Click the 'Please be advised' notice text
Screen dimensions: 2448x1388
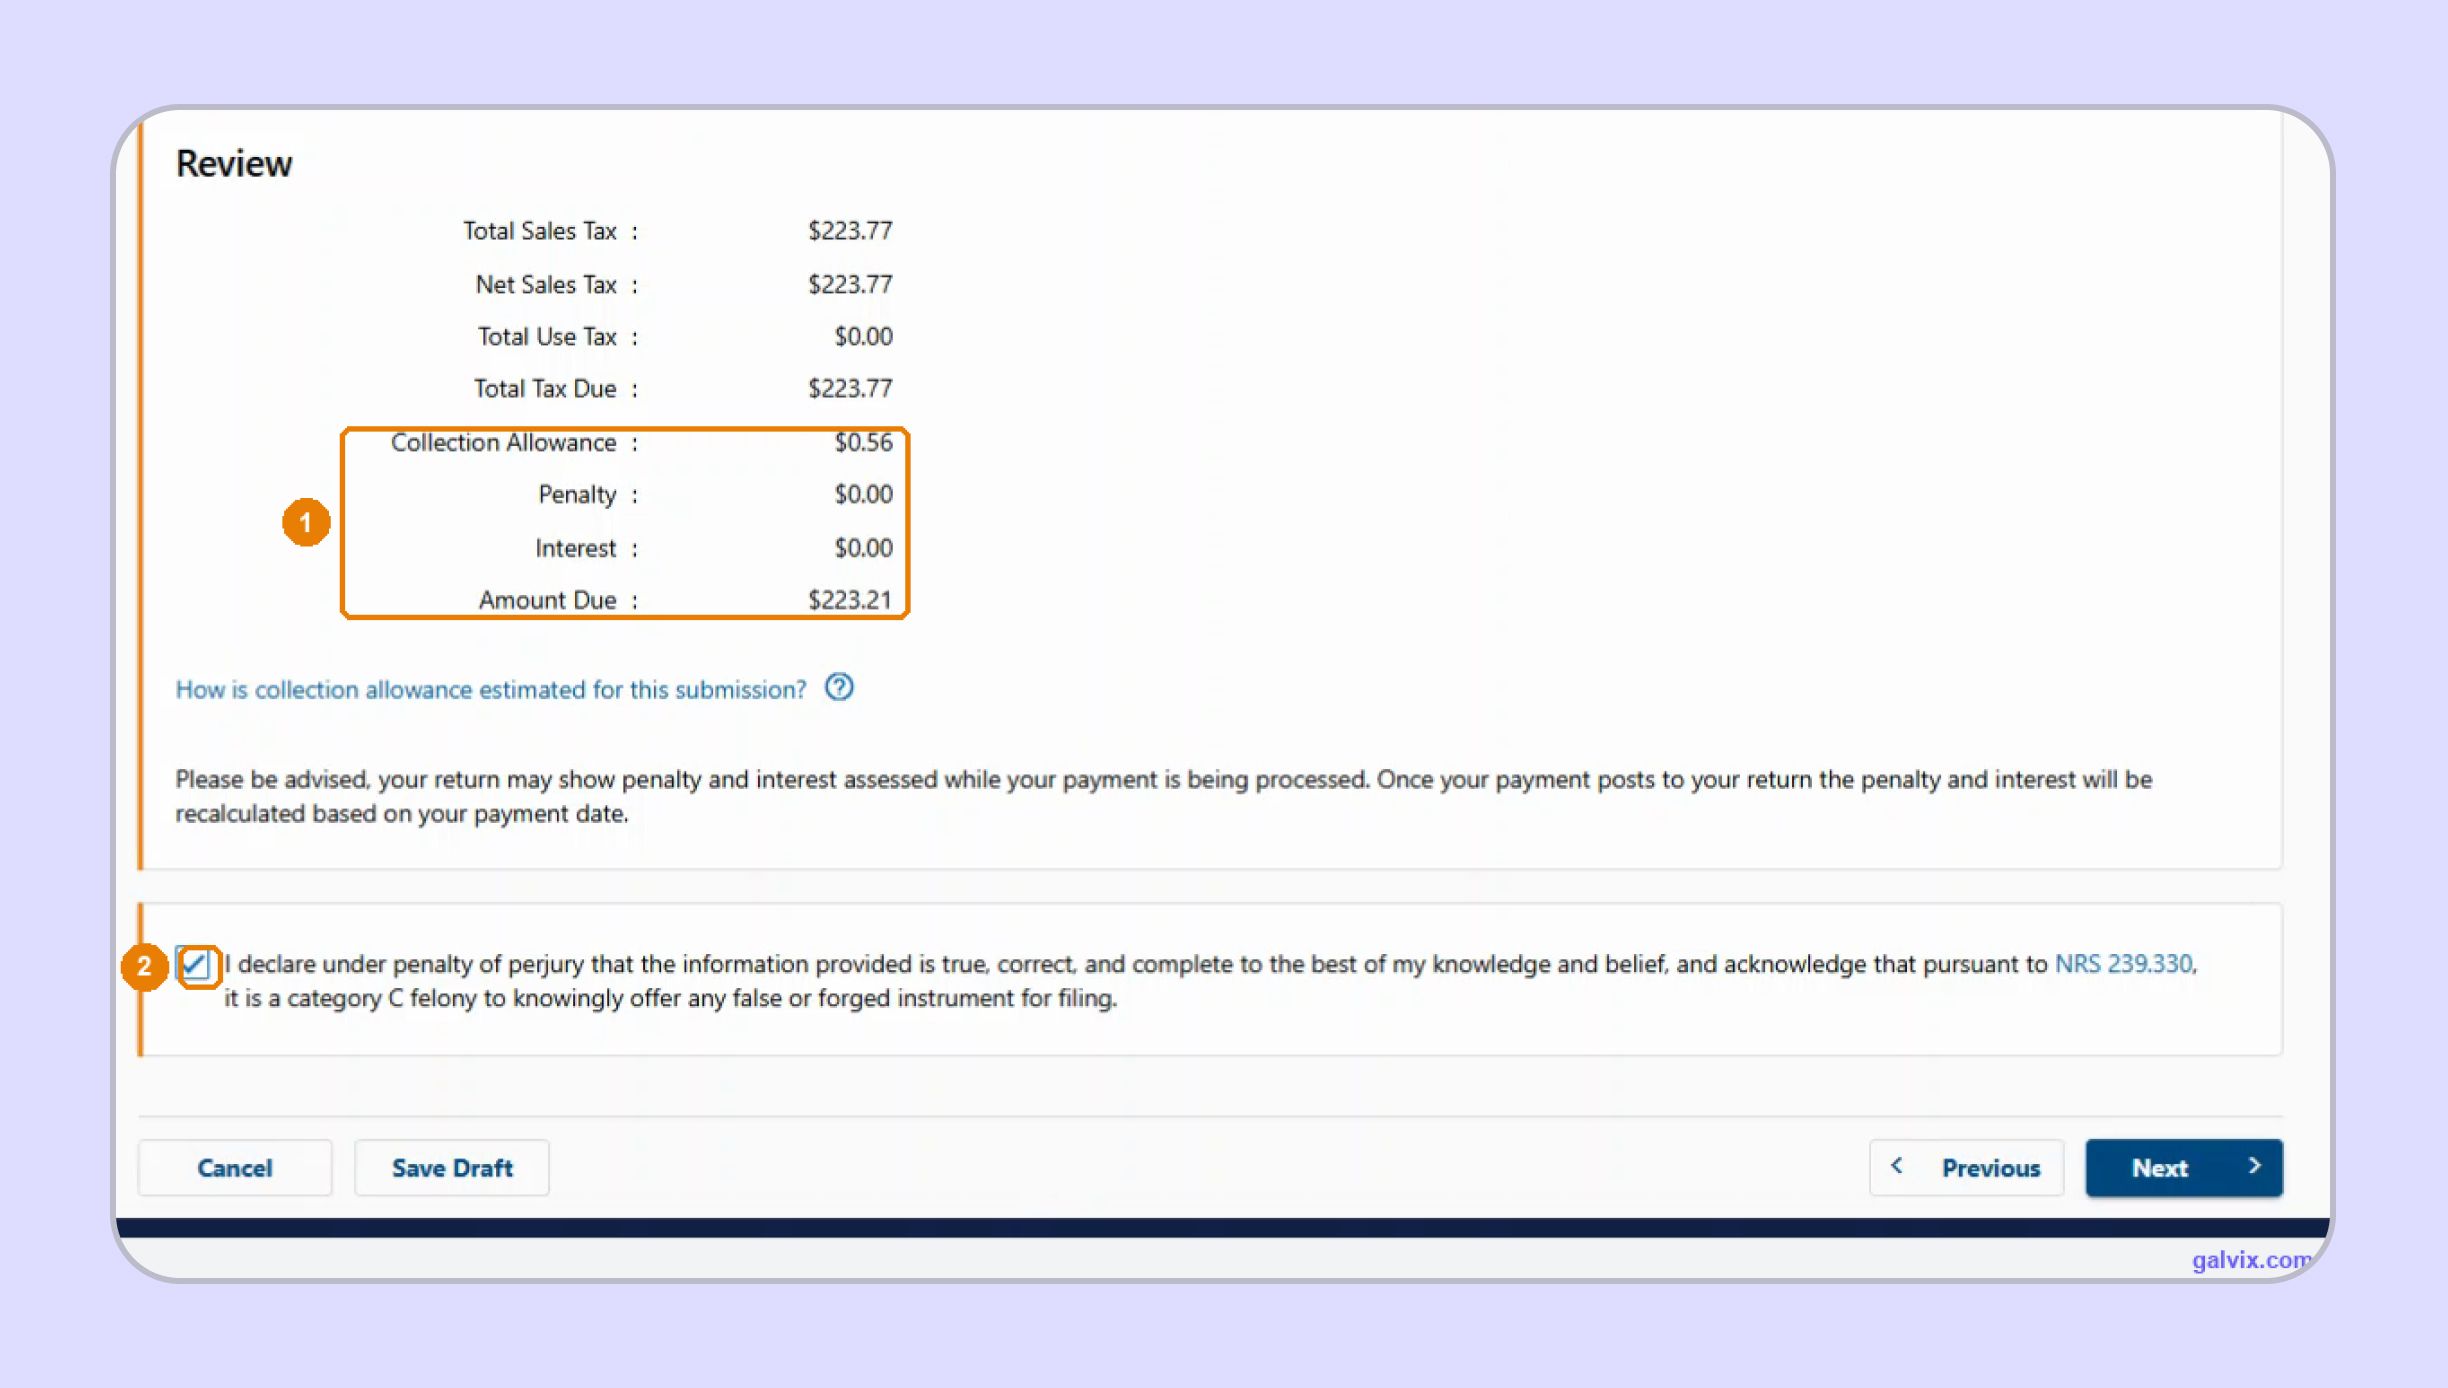(x=1163, y=796)
